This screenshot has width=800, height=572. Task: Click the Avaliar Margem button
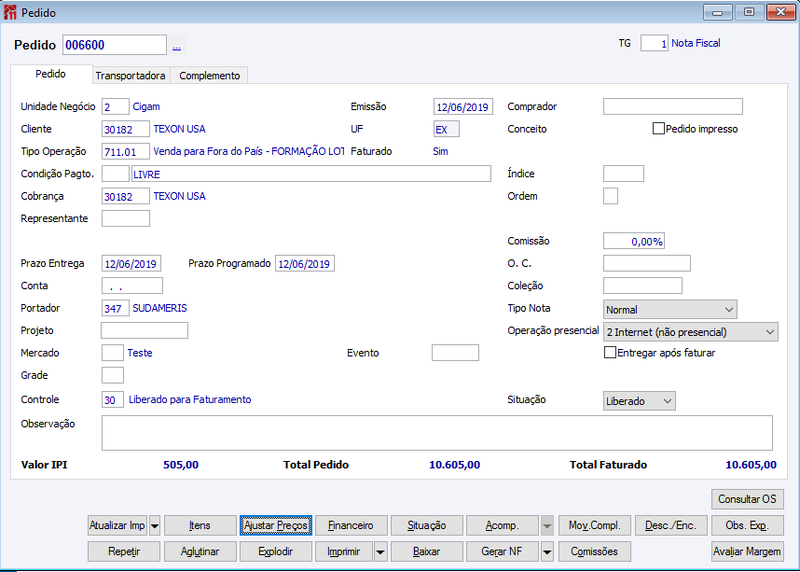[x=747, y=552]
